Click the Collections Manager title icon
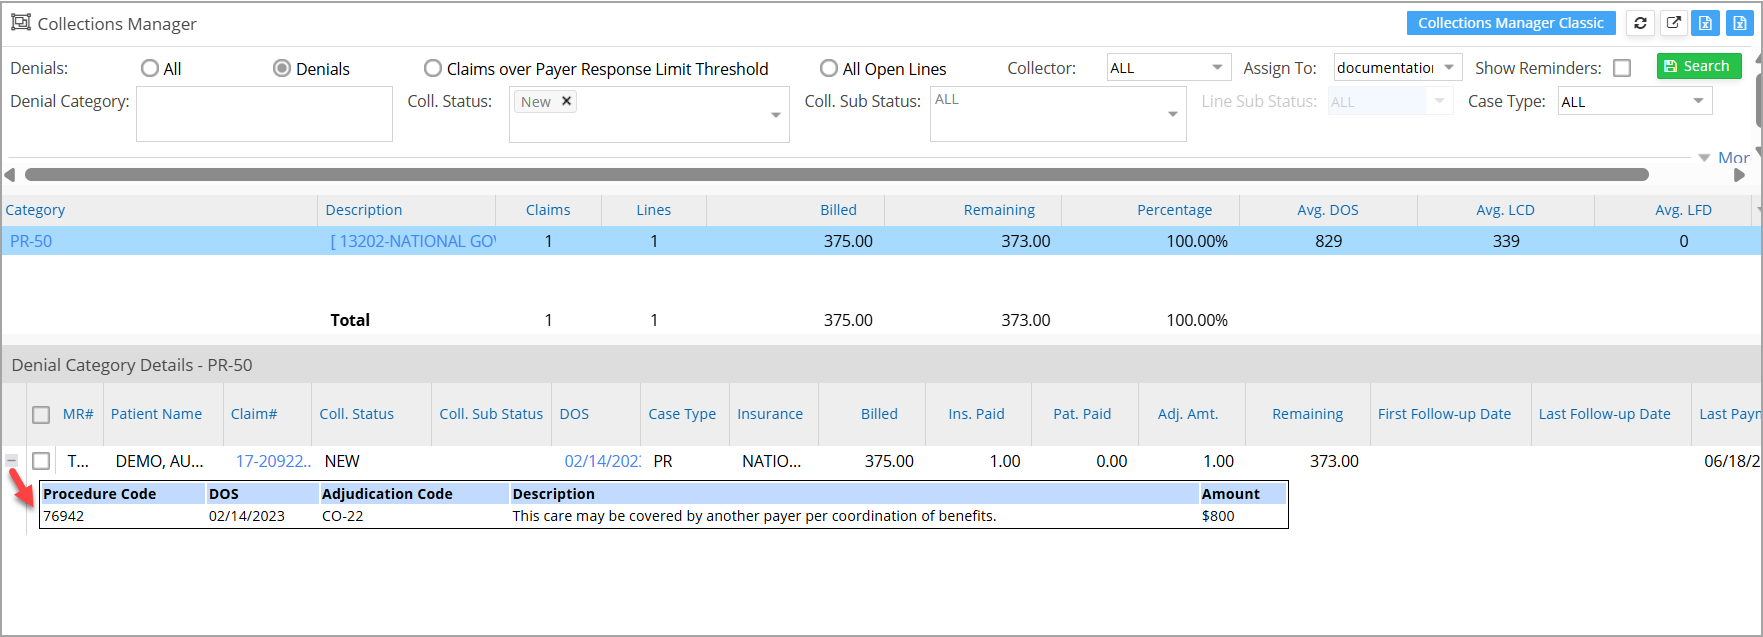Viewport: 1763px width, 637px height. click(20, 22)
